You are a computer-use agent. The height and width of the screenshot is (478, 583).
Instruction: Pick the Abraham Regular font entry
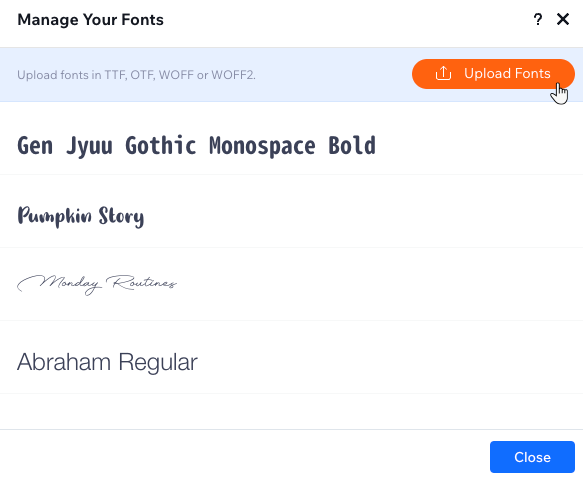[292, 357]
